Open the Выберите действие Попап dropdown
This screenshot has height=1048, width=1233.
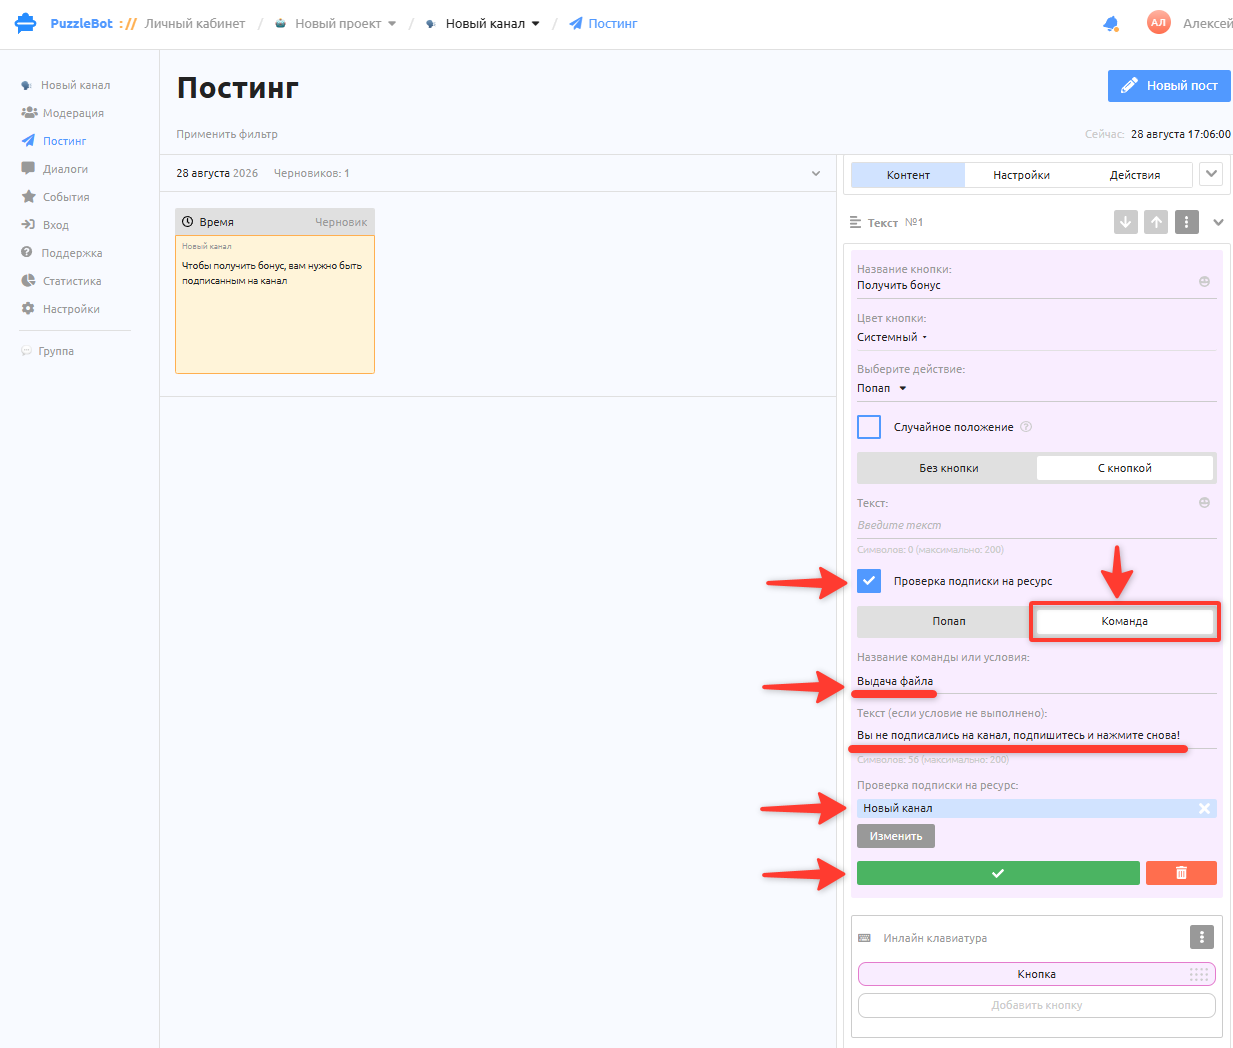pyautogui.click(x=882, y=388)
